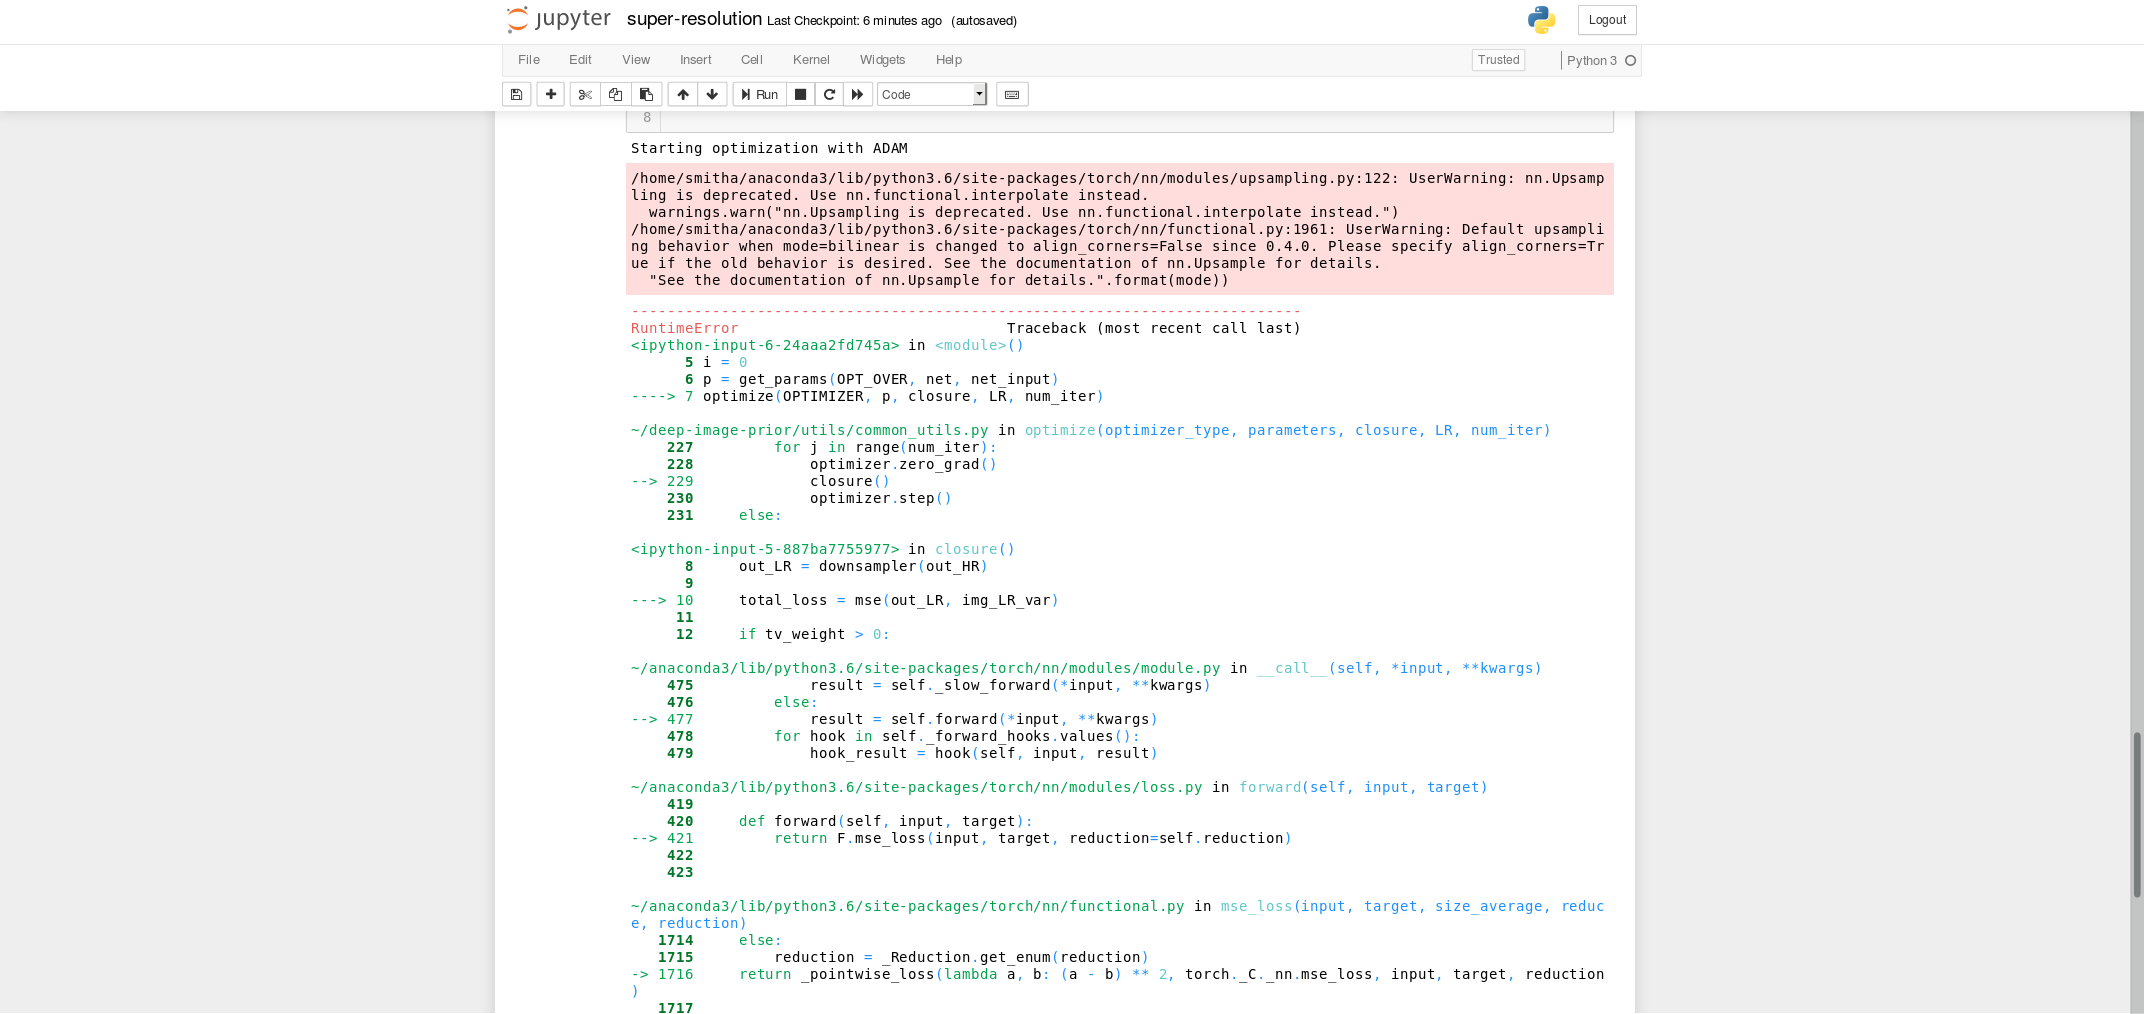Open the command palette keyboard icon

click(x=1012, y=94)
